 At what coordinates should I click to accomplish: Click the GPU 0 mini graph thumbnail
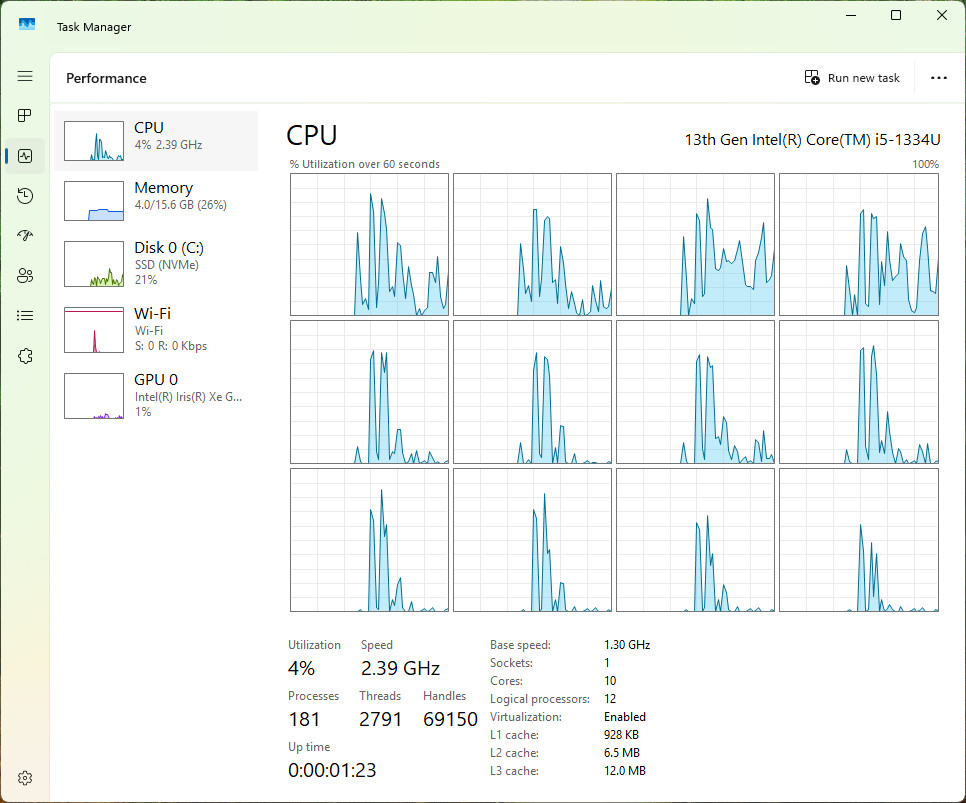pyautogui.click(x=94, y=396)
